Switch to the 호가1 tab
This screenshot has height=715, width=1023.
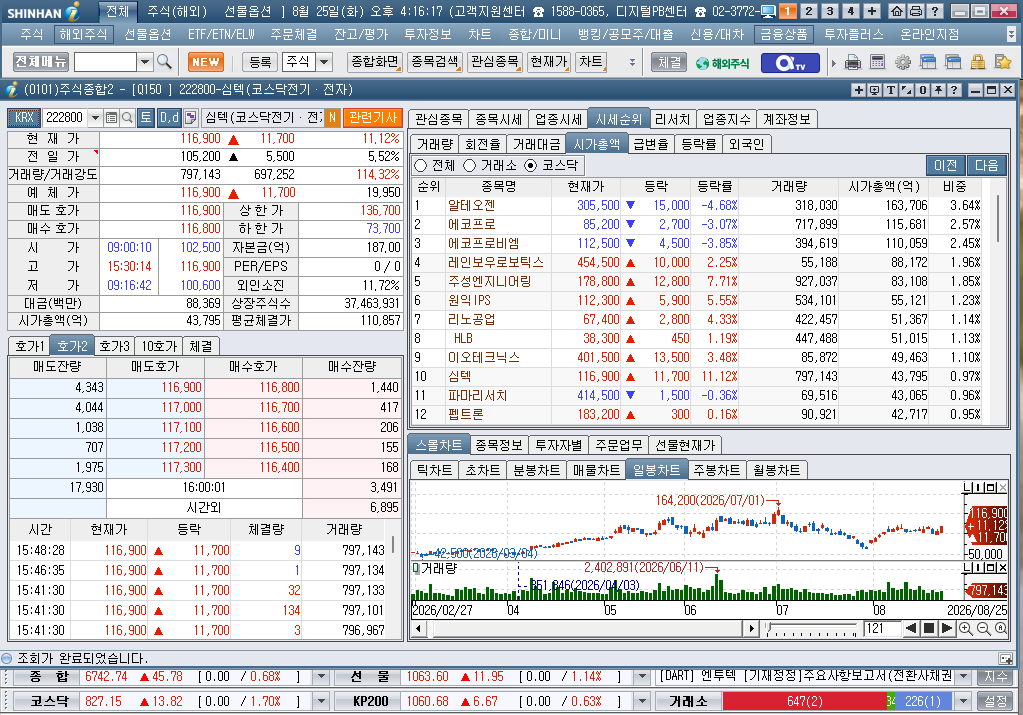(x=30, y=346)
